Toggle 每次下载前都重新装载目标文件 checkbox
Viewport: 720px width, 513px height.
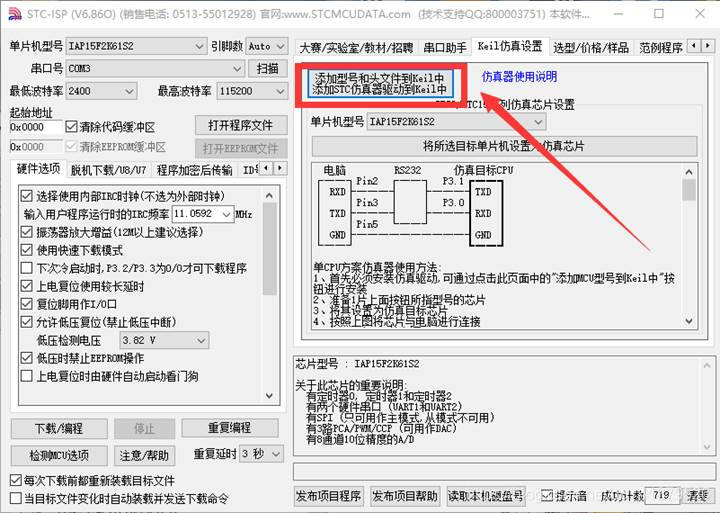pos(16,480)
